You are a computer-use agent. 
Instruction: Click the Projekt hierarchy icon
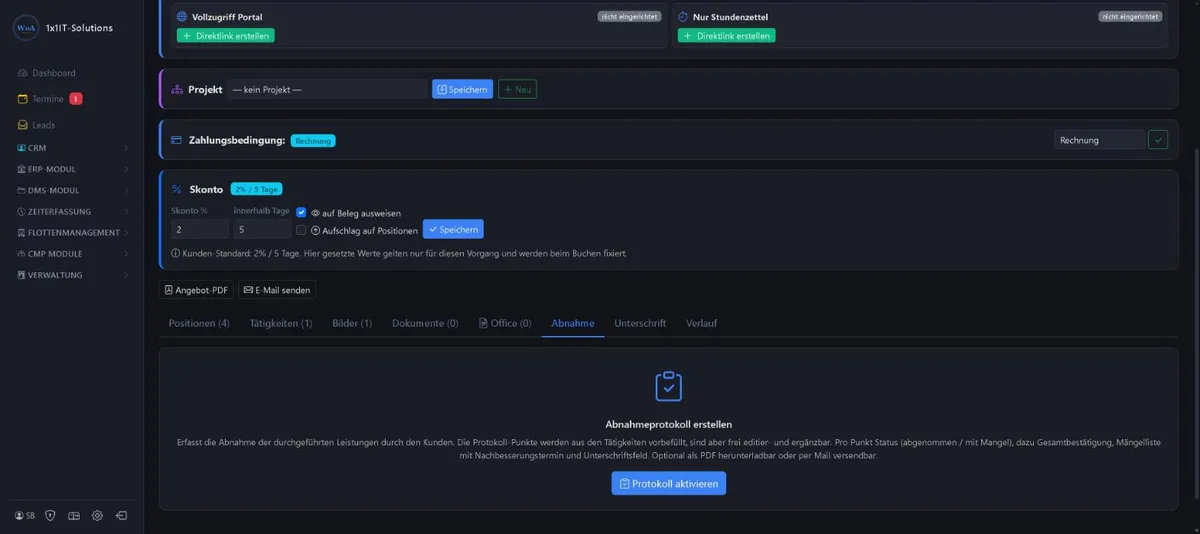[x=177, y=89]
